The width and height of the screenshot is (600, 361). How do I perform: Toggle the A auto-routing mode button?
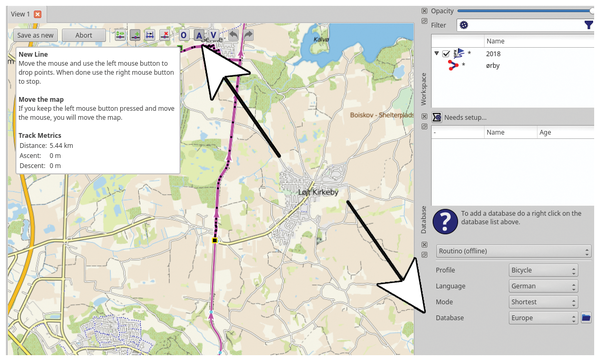tap(199, 35)
